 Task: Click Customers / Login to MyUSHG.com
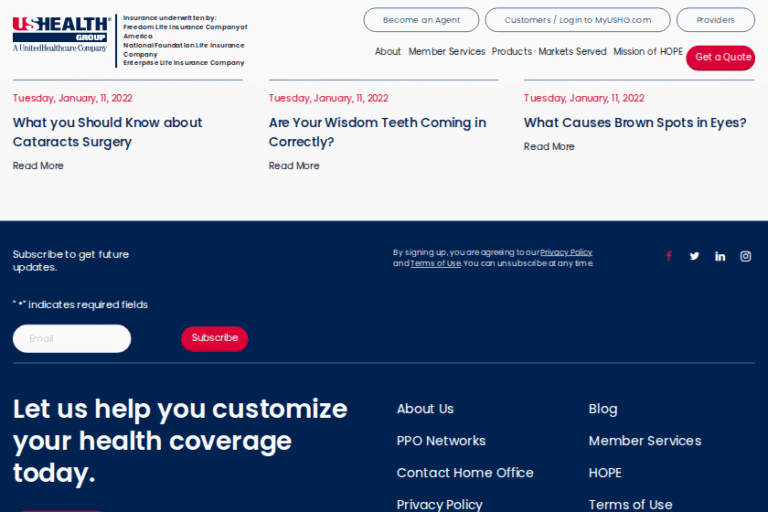(x=577, y=20)
